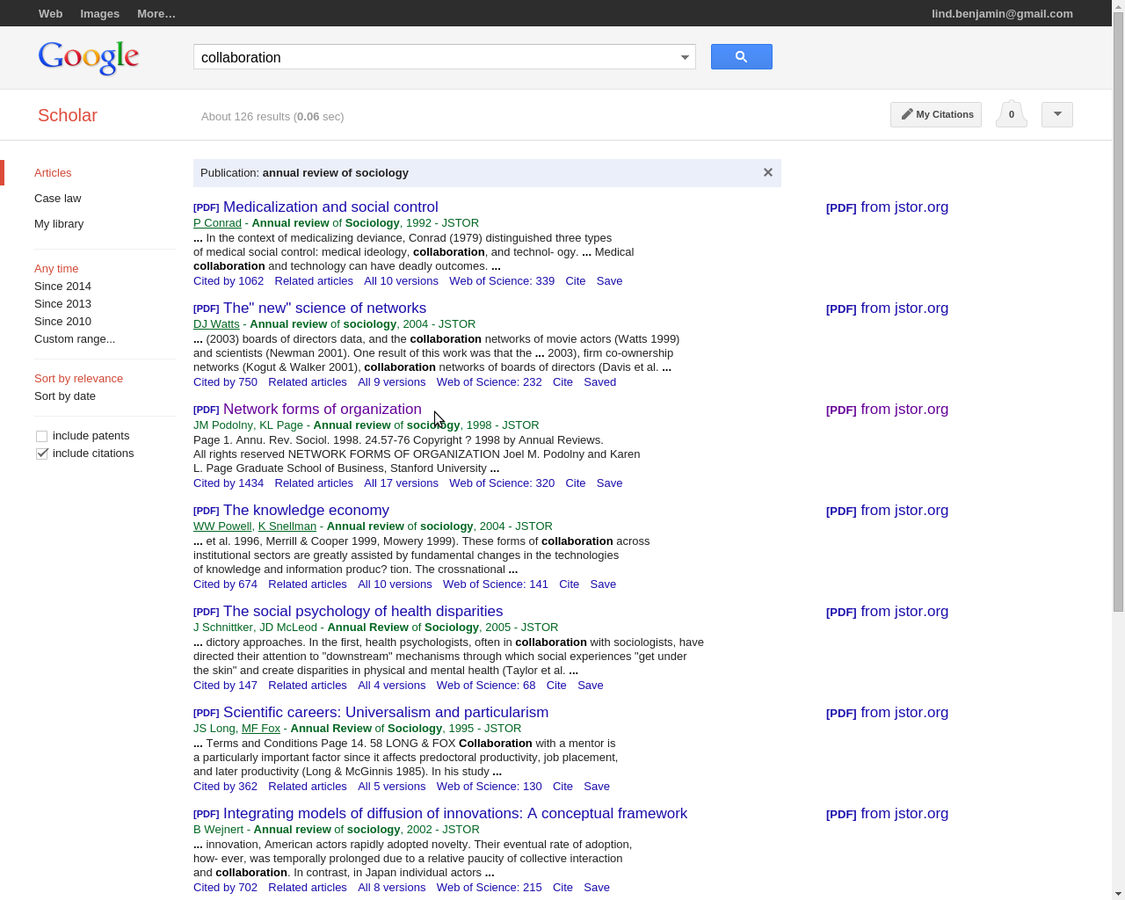Open Web of Science: 215 link
Image resolution: width=1125 pixels, height=900 pixels.
tap(489, 888)
